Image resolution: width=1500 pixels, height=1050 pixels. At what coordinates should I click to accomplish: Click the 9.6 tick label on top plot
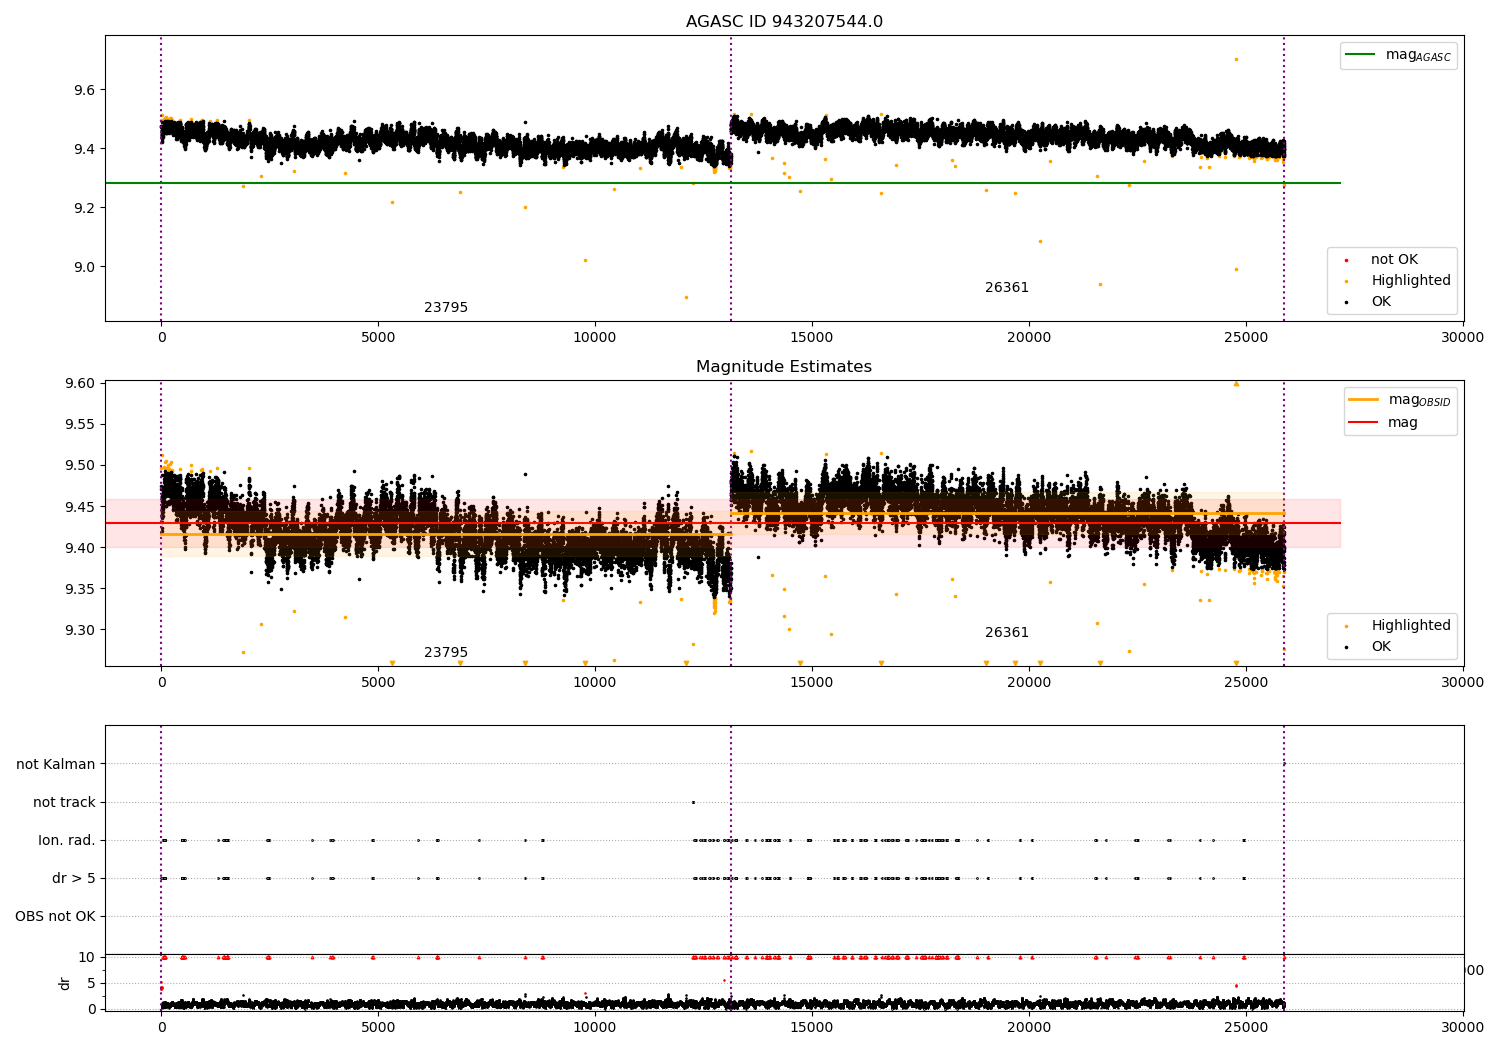tap(84, 90)
